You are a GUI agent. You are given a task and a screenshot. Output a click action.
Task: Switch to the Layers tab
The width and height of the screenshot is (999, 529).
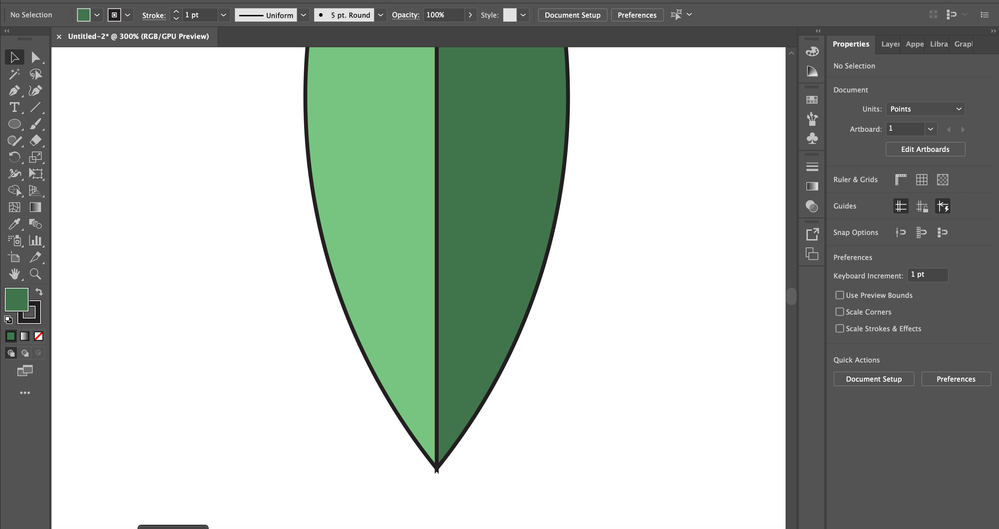(x=890, y=44)
